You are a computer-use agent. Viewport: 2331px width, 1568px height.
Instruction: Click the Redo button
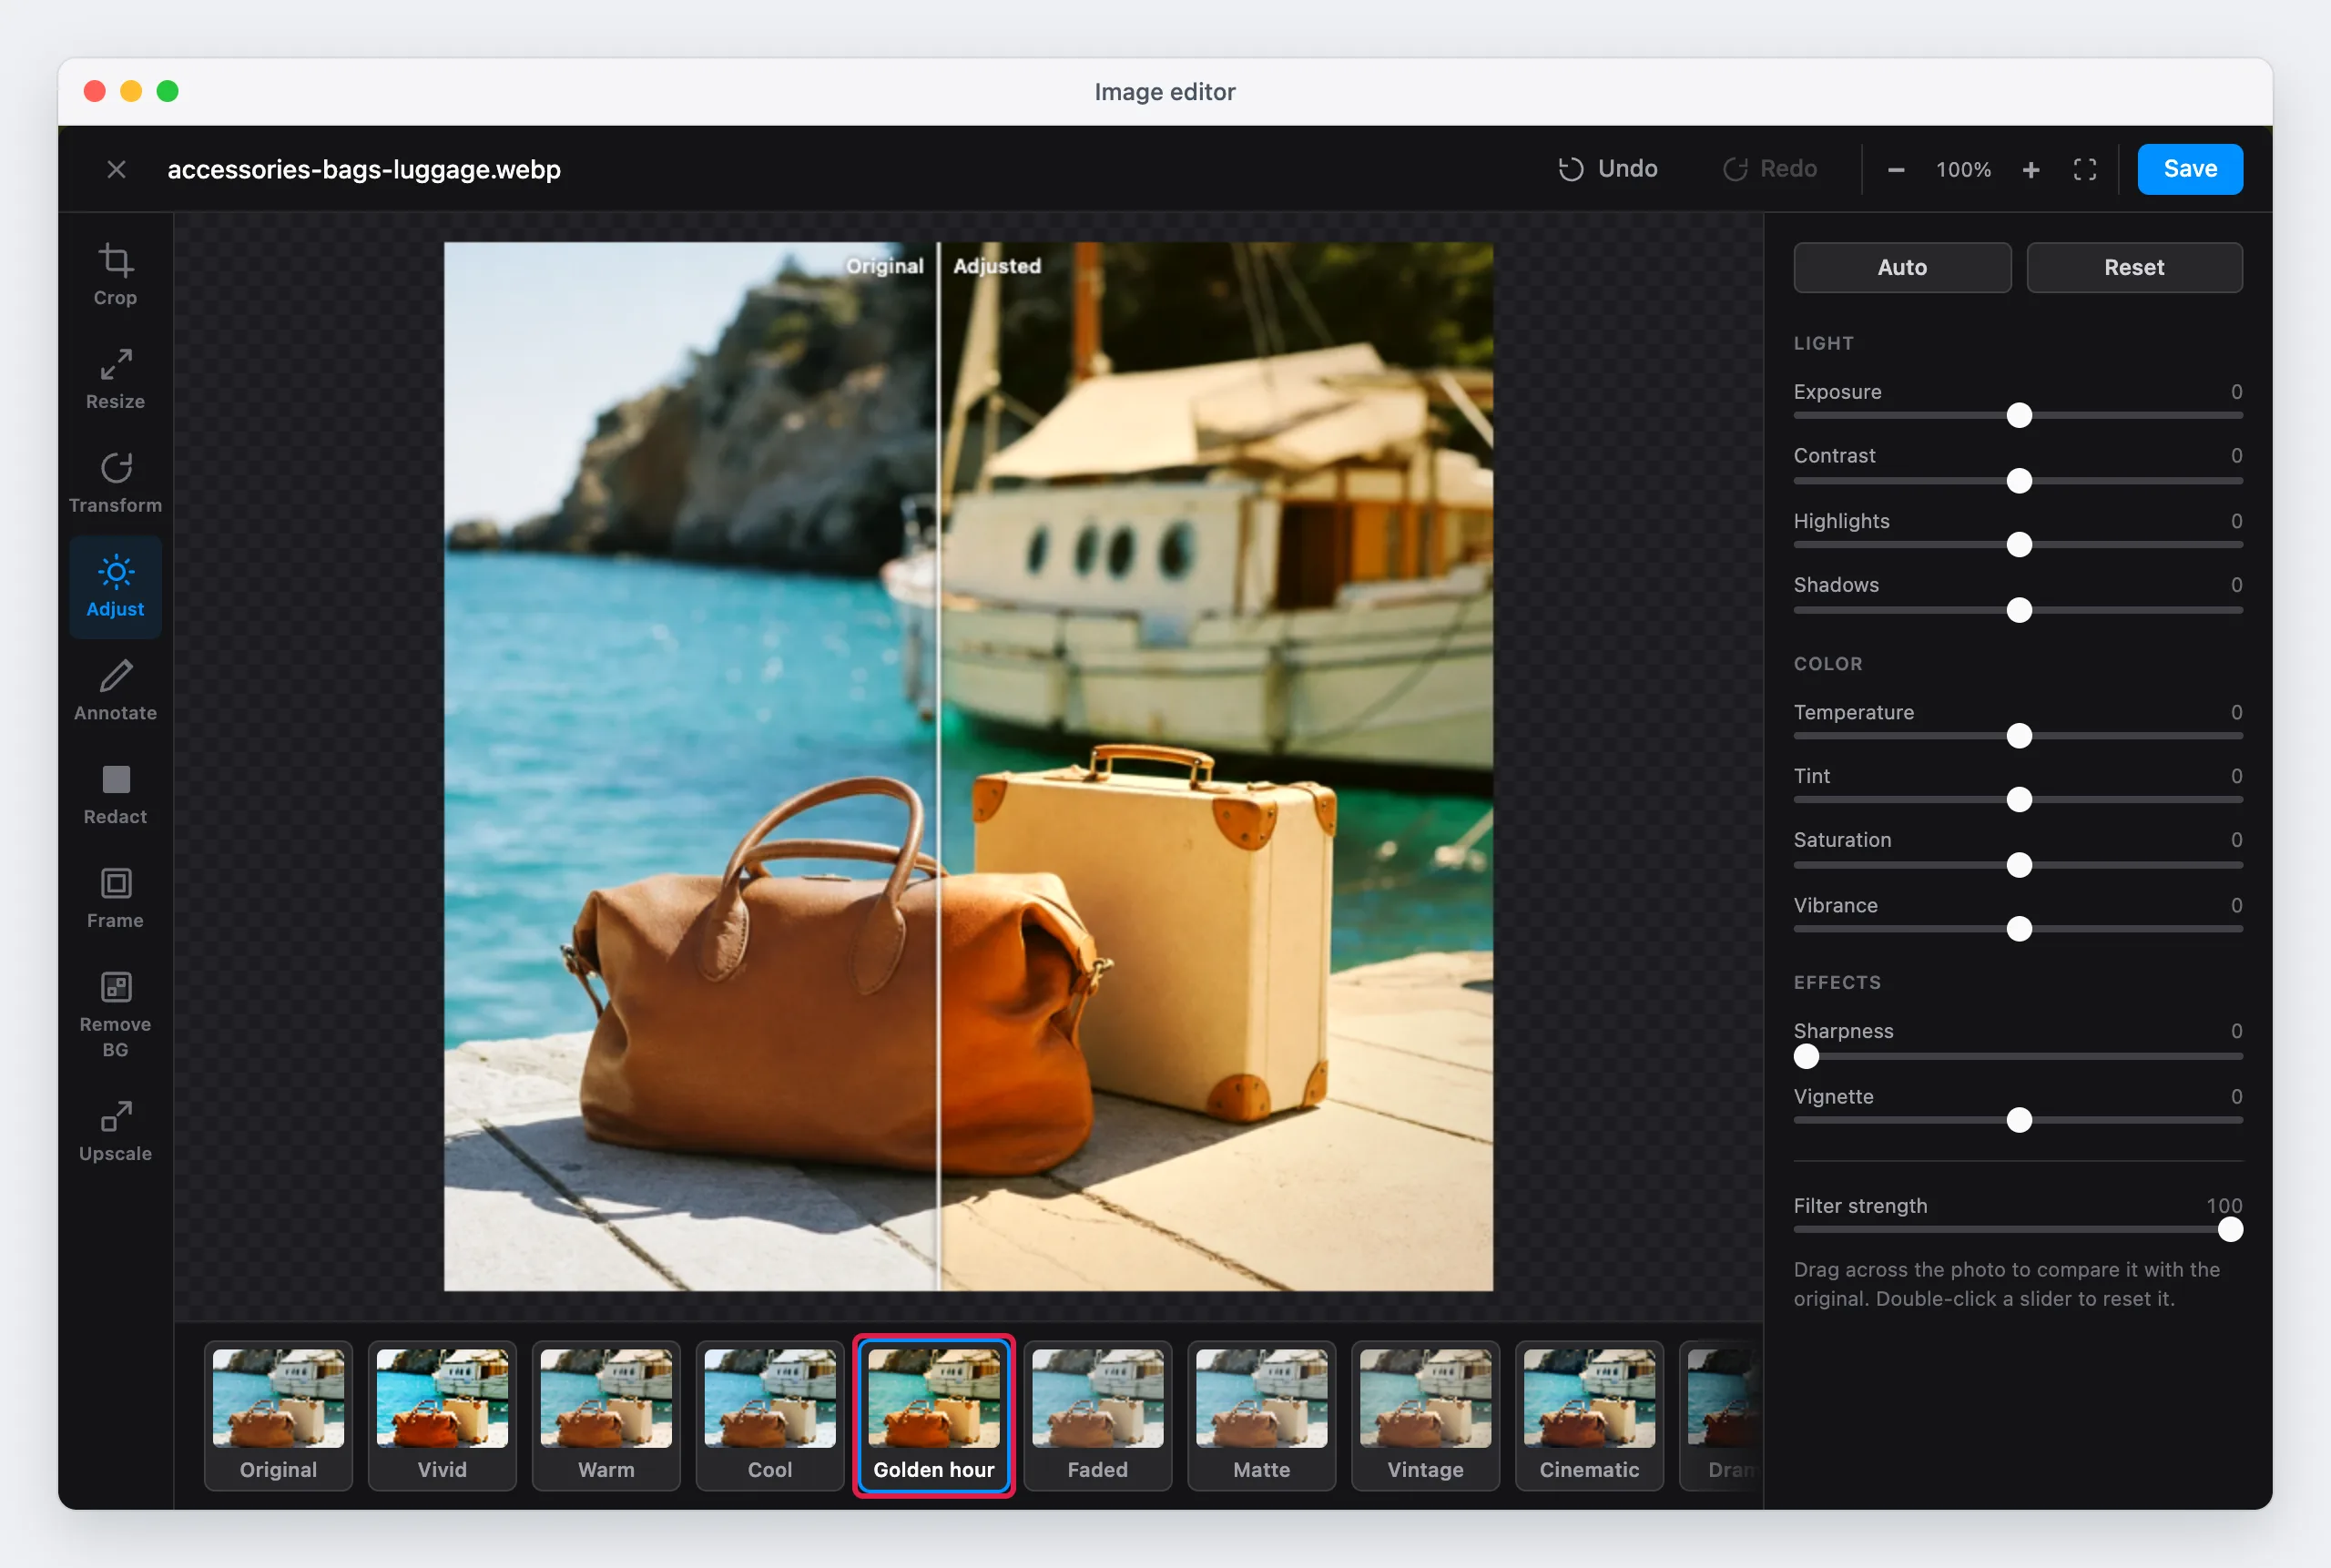tap(1770, 169)
